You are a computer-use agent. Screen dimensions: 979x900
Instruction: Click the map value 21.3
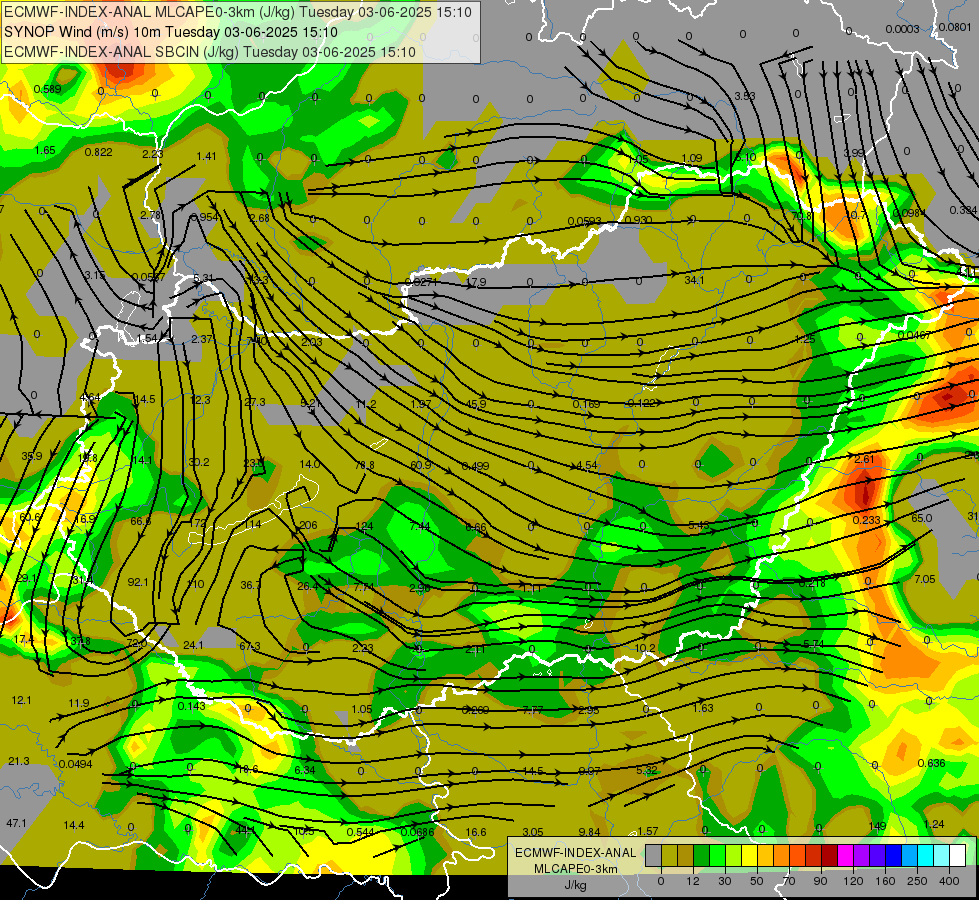click(19, 761)
